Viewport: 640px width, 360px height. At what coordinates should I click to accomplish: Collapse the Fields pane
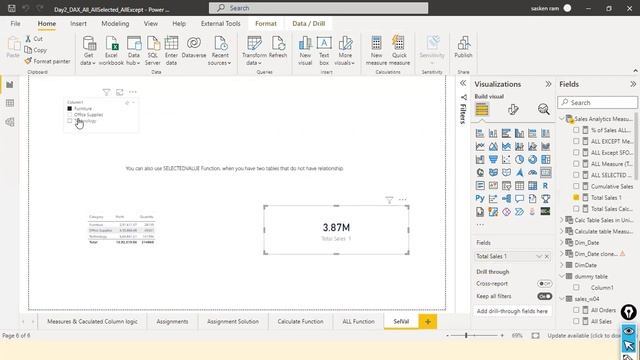point(633,84)
